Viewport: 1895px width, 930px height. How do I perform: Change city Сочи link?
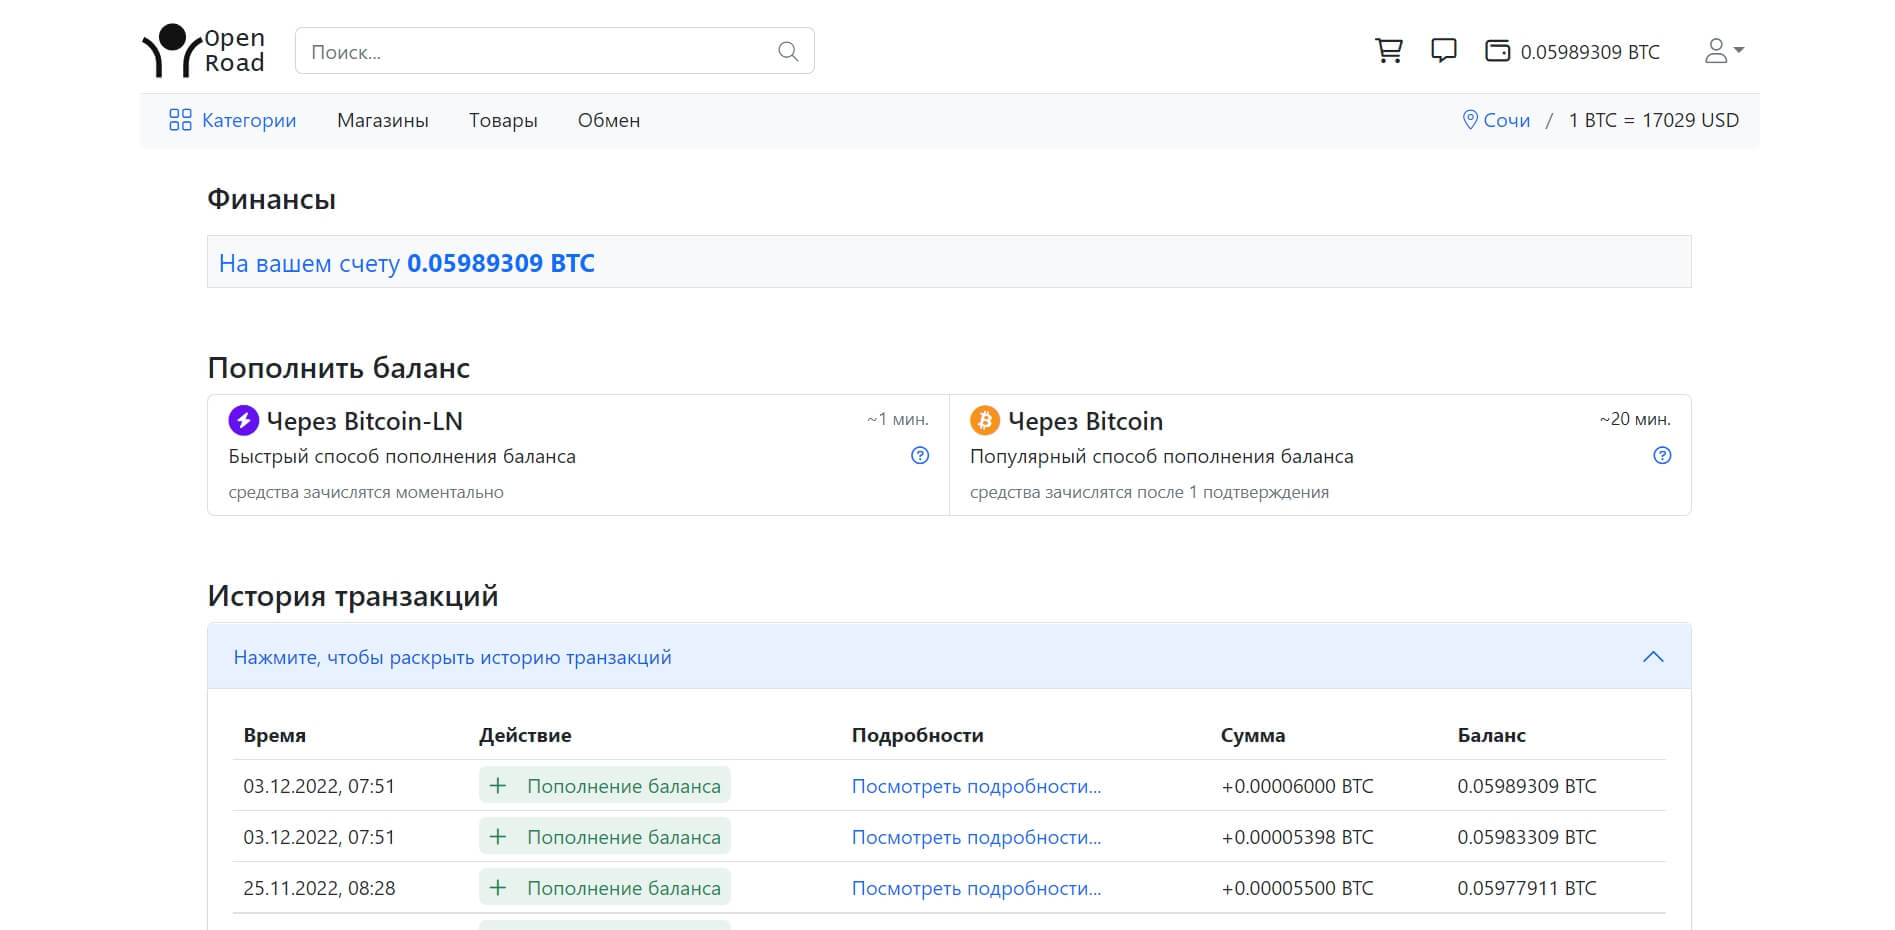[x=1506, y=120]
